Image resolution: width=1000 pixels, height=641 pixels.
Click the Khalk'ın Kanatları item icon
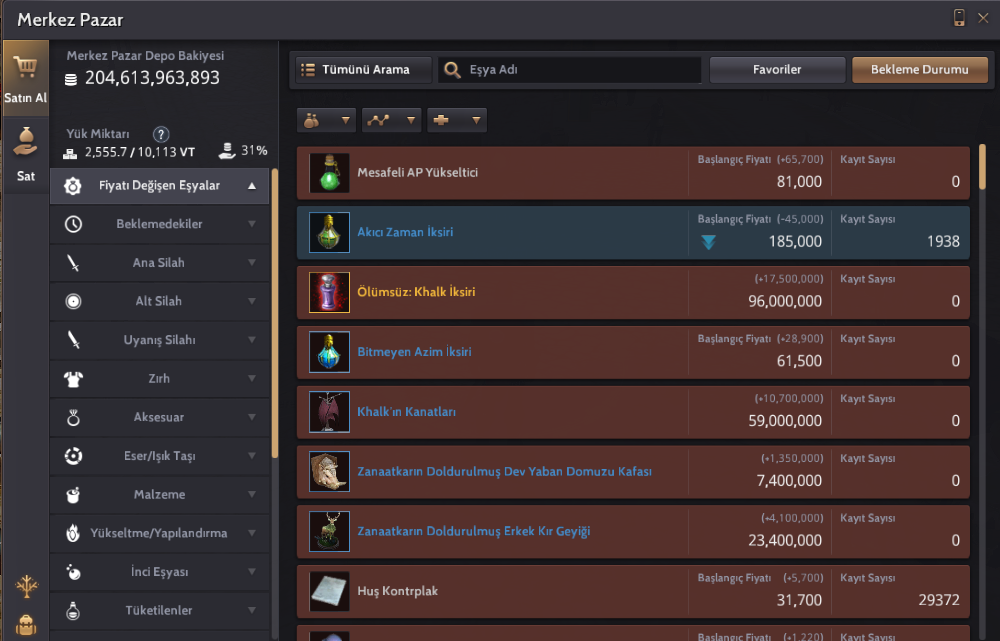(329, 412)
